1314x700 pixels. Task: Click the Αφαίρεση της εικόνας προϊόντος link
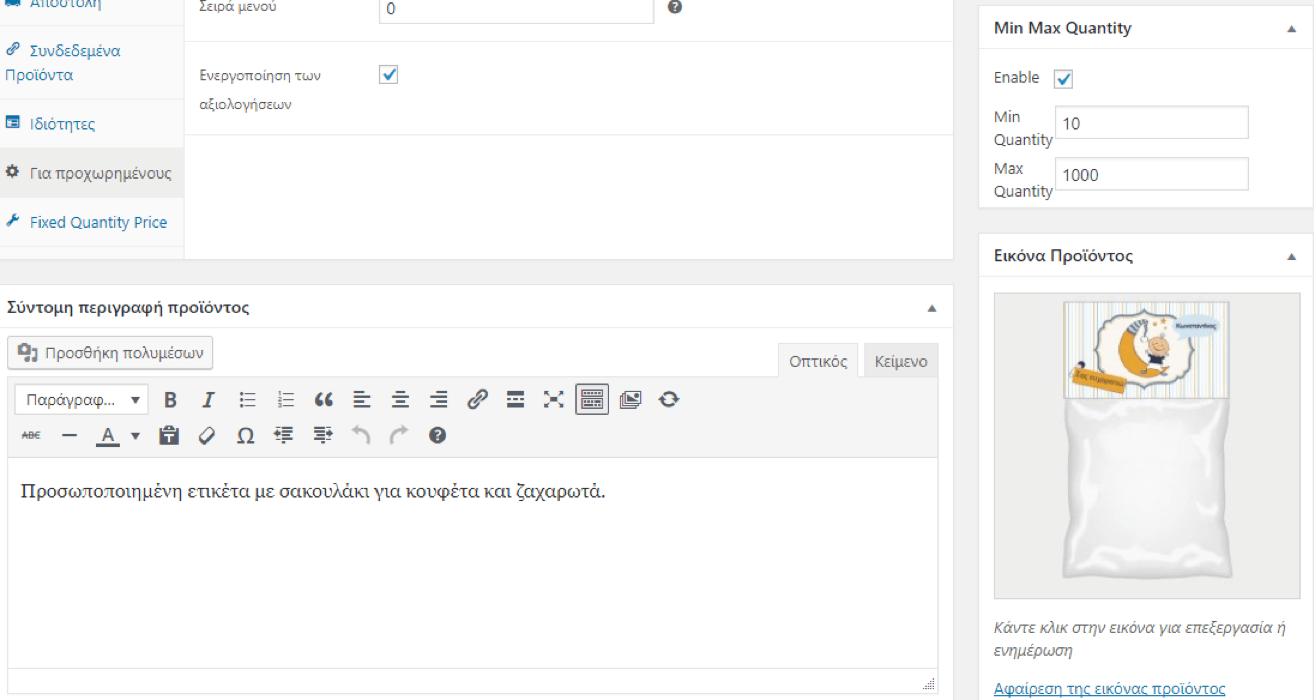(x=1109, y=688)
